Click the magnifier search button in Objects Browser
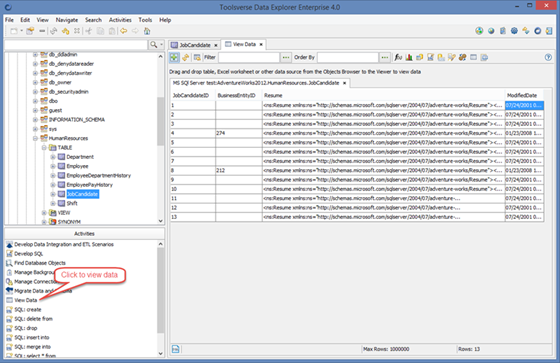The height and width of the screenshot is (363, 560). (x=154, y=45)
